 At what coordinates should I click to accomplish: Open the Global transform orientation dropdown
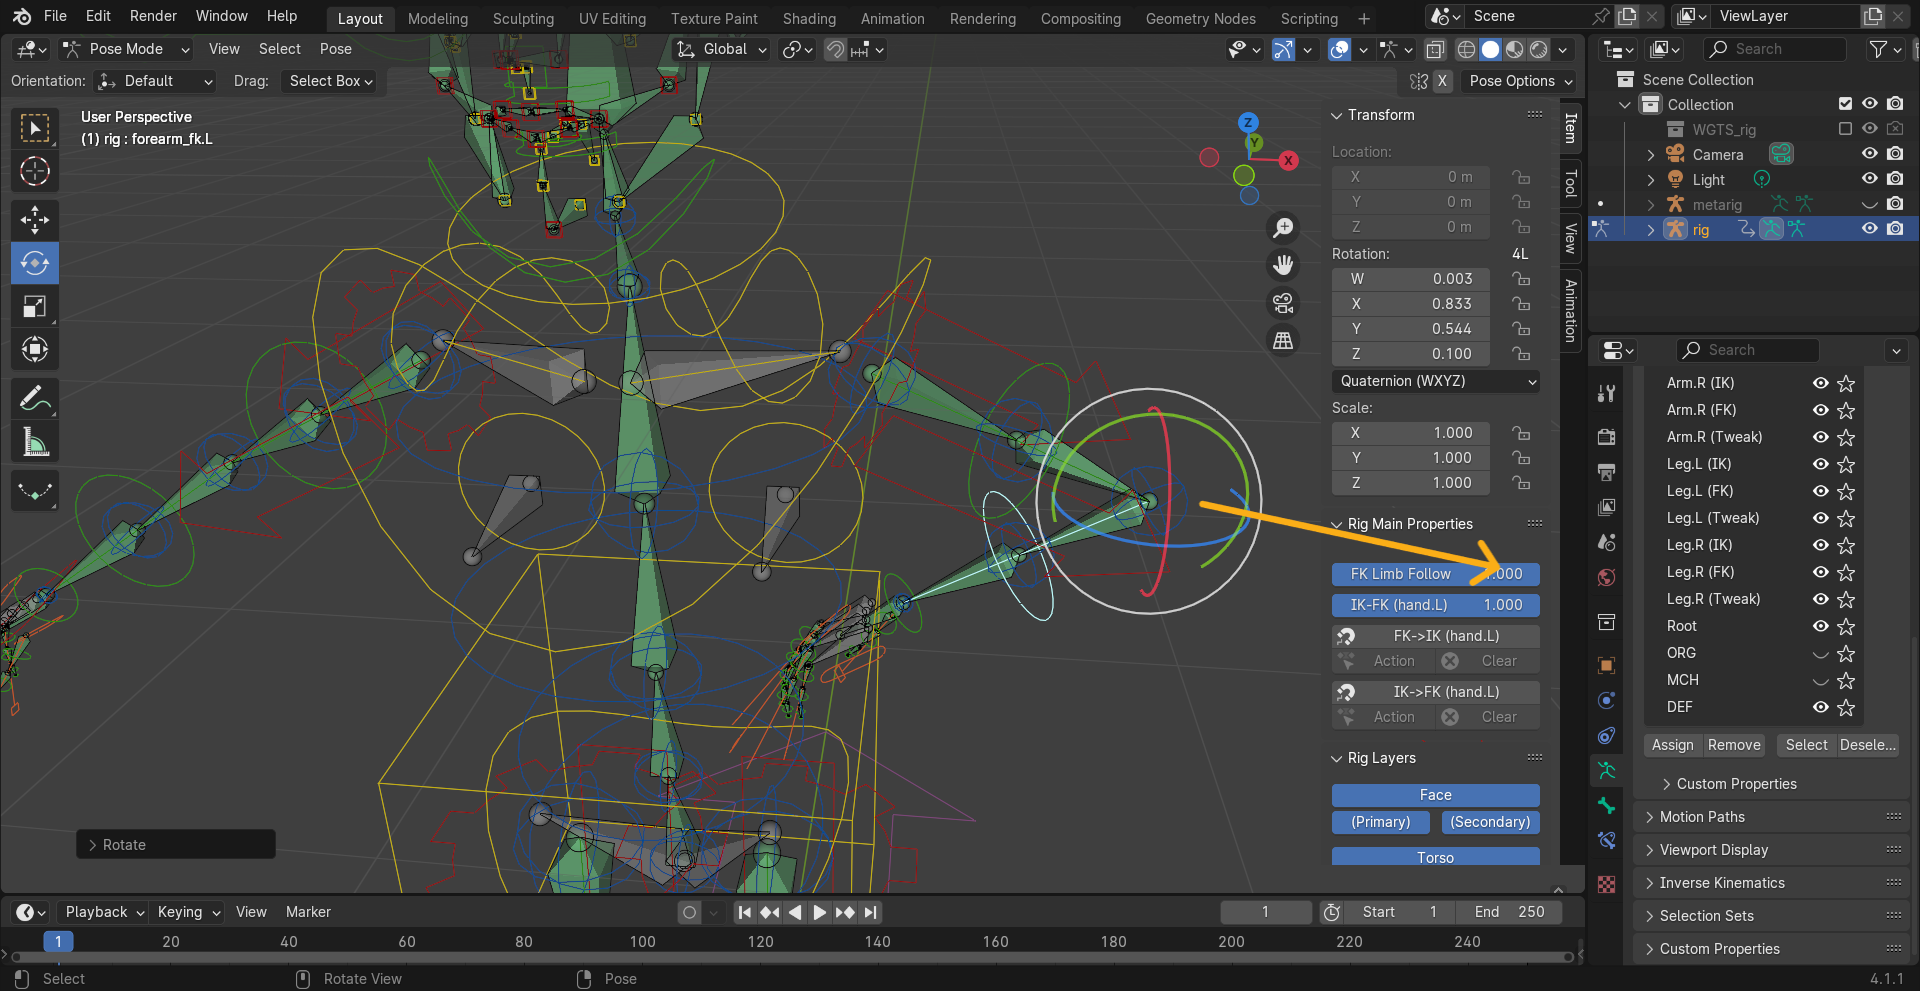click(x=721, y=49)
